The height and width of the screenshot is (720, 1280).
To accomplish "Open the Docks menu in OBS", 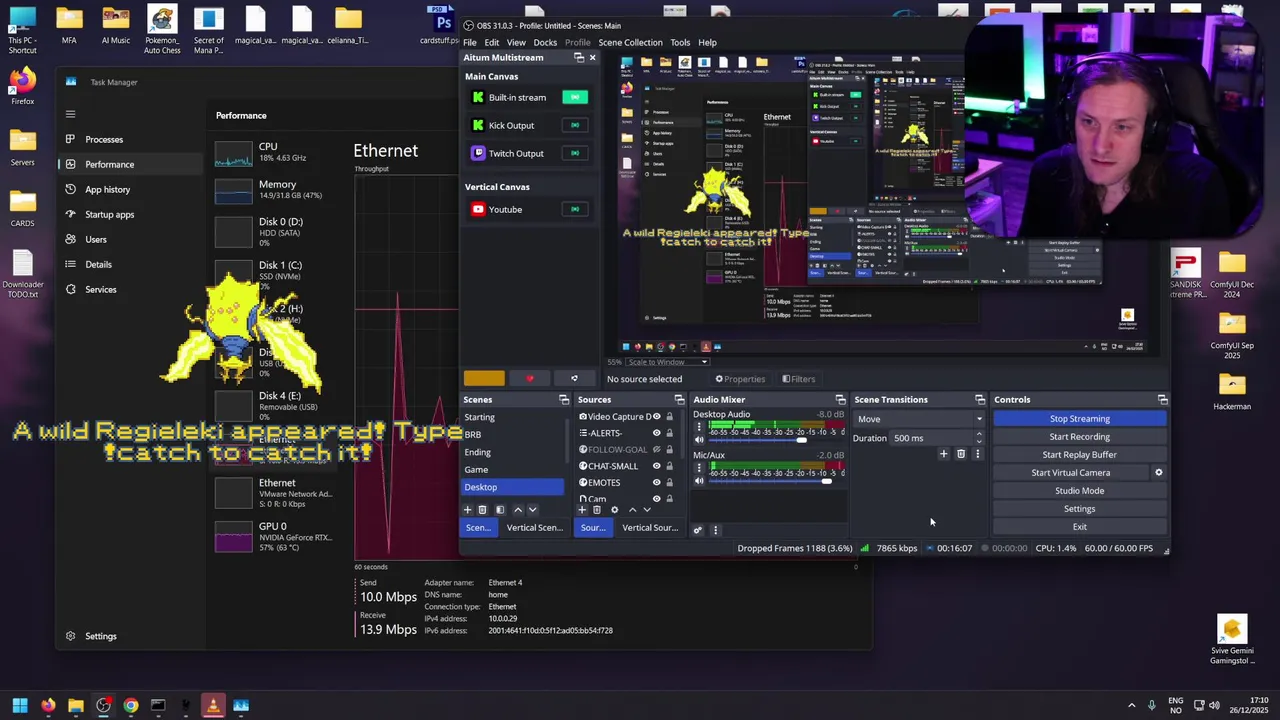I will pyautogui.click(x=545, y=43).
